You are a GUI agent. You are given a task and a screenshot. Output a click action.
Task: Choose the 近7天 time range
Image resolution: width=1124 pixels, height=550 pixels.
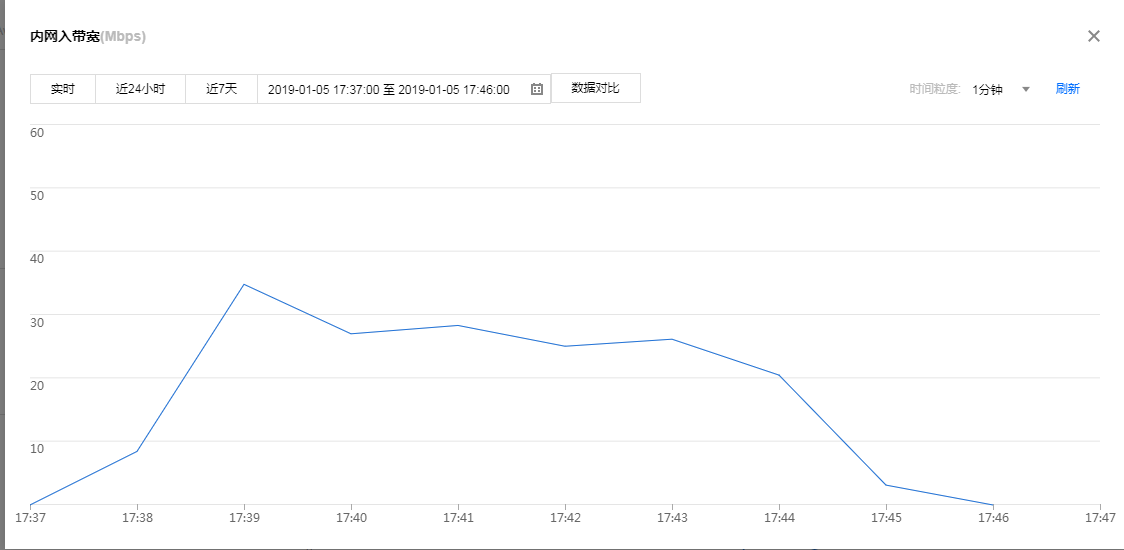click(221, 89)
